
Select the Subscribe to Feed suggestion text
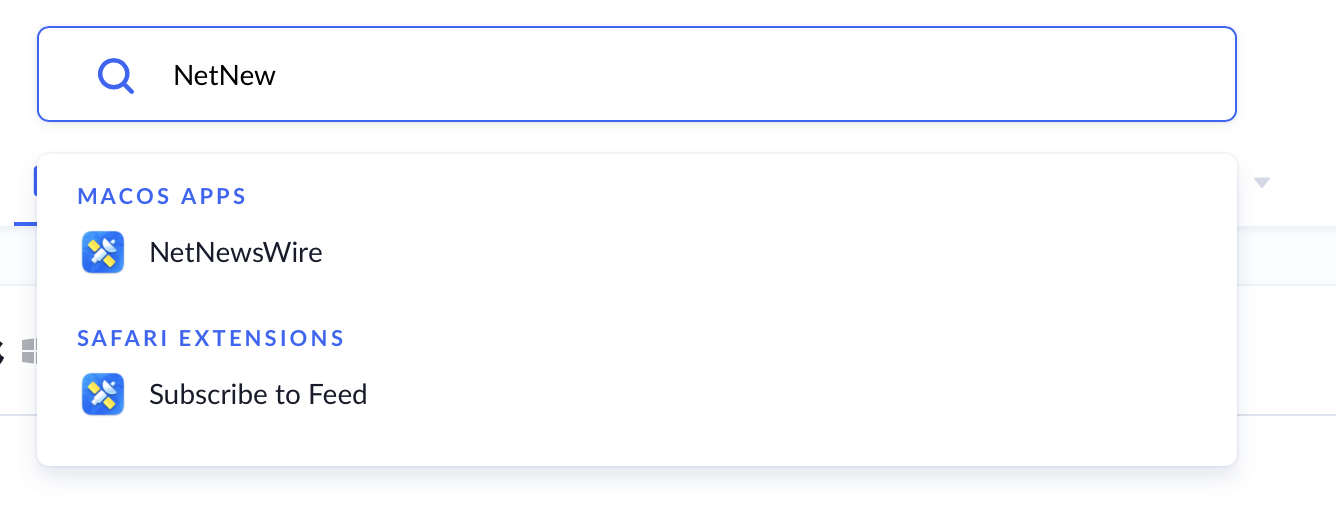tap(258, 394)
